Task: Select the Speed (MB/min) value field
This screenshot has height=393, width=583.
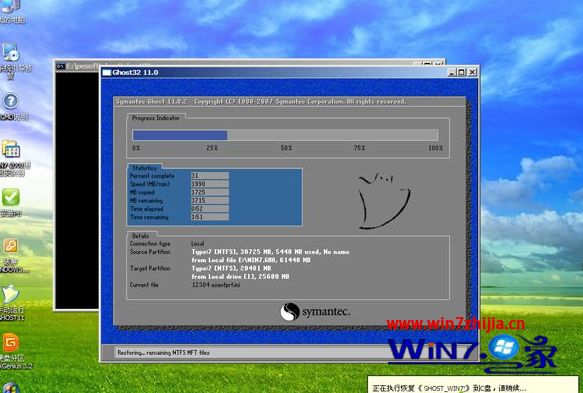Action: pyautogui.click(x=210, y=184)
